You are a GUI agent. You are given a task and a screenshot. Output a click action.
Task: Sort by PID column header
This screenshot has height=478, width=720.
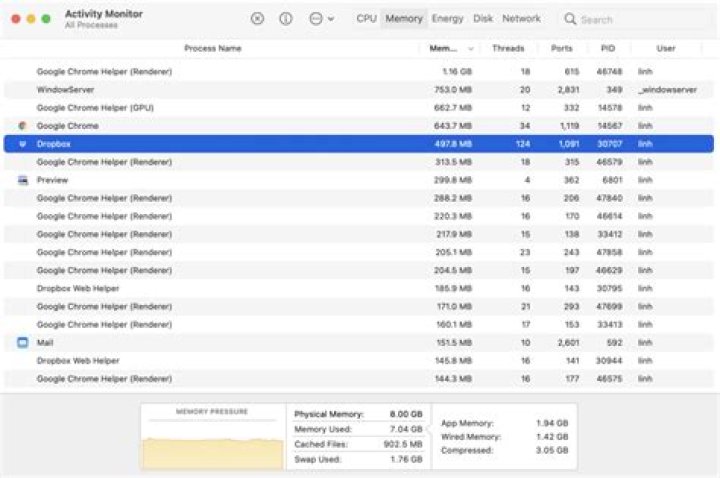tap(608, 48)
